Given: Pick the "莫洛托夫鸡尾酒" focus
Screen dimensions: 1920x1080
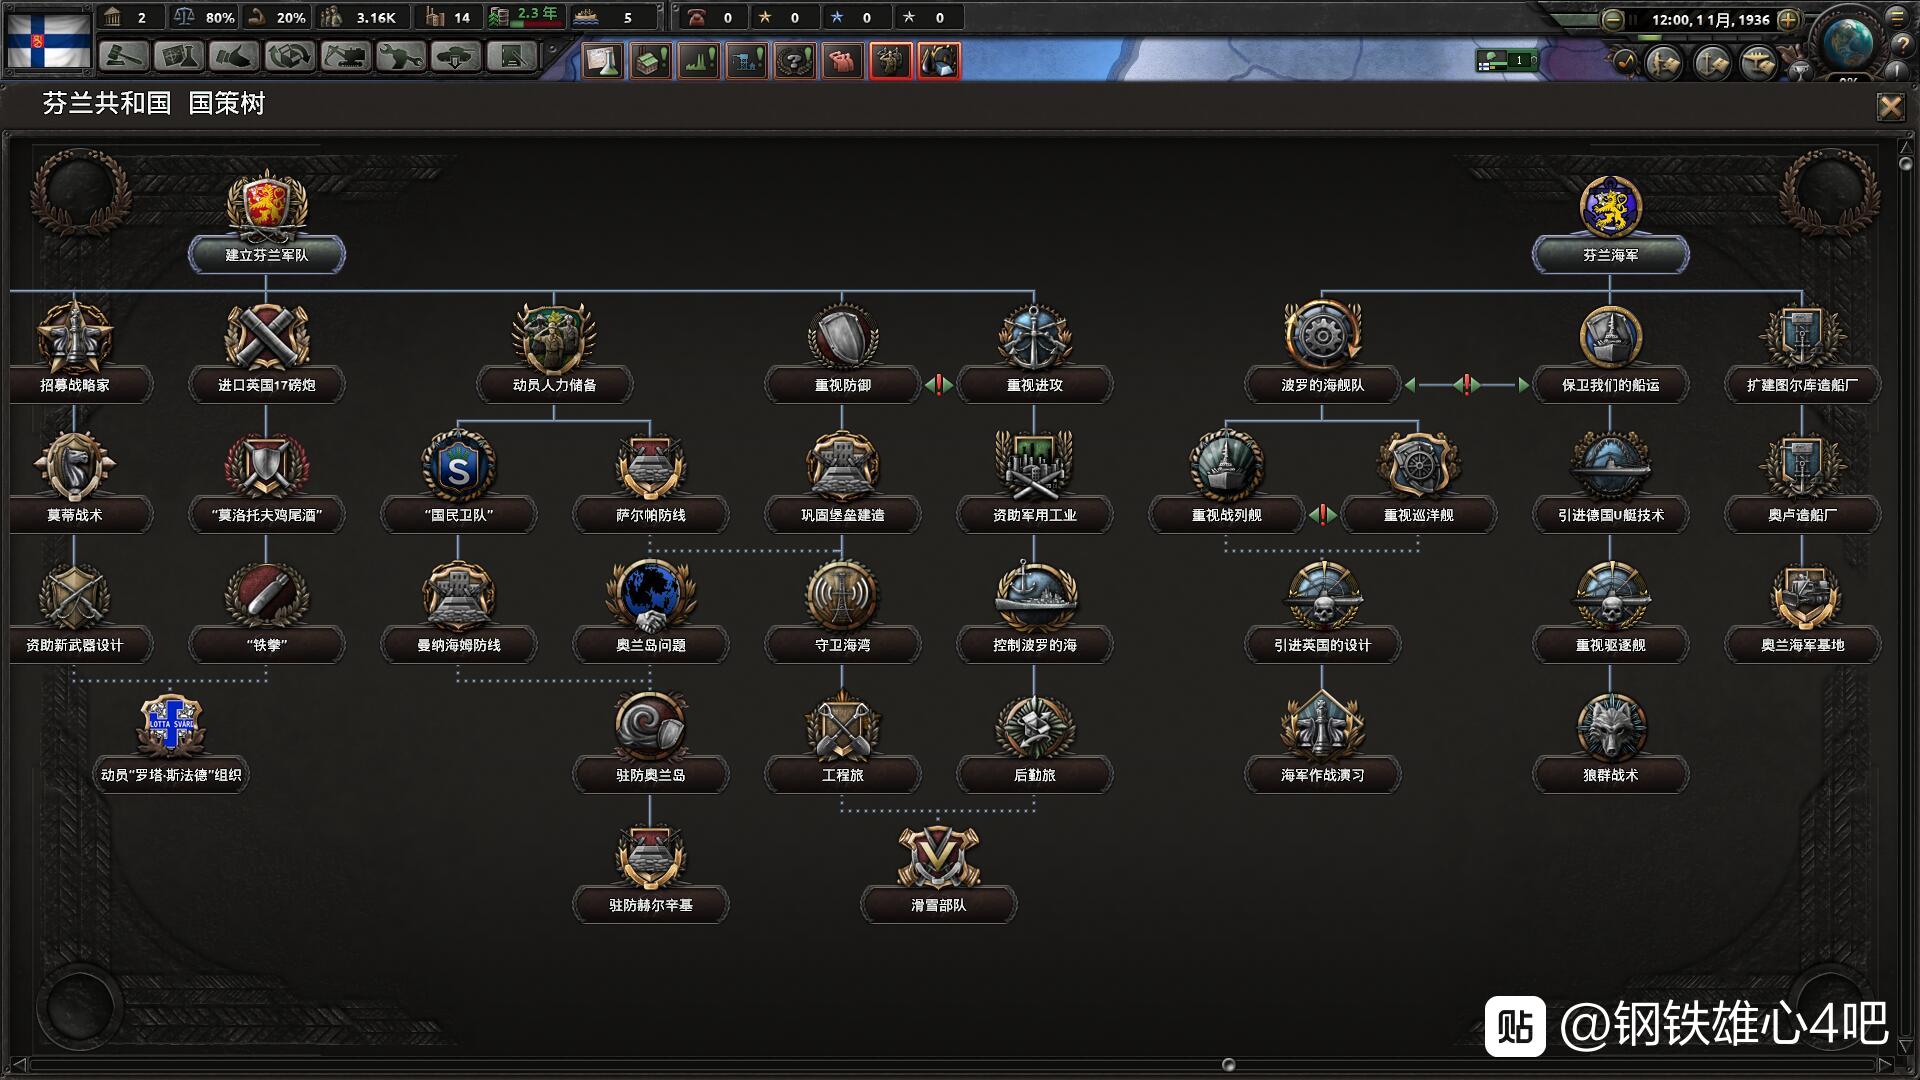Looking at the screenshot, I should pyautogui.click(x=266, y=482).
